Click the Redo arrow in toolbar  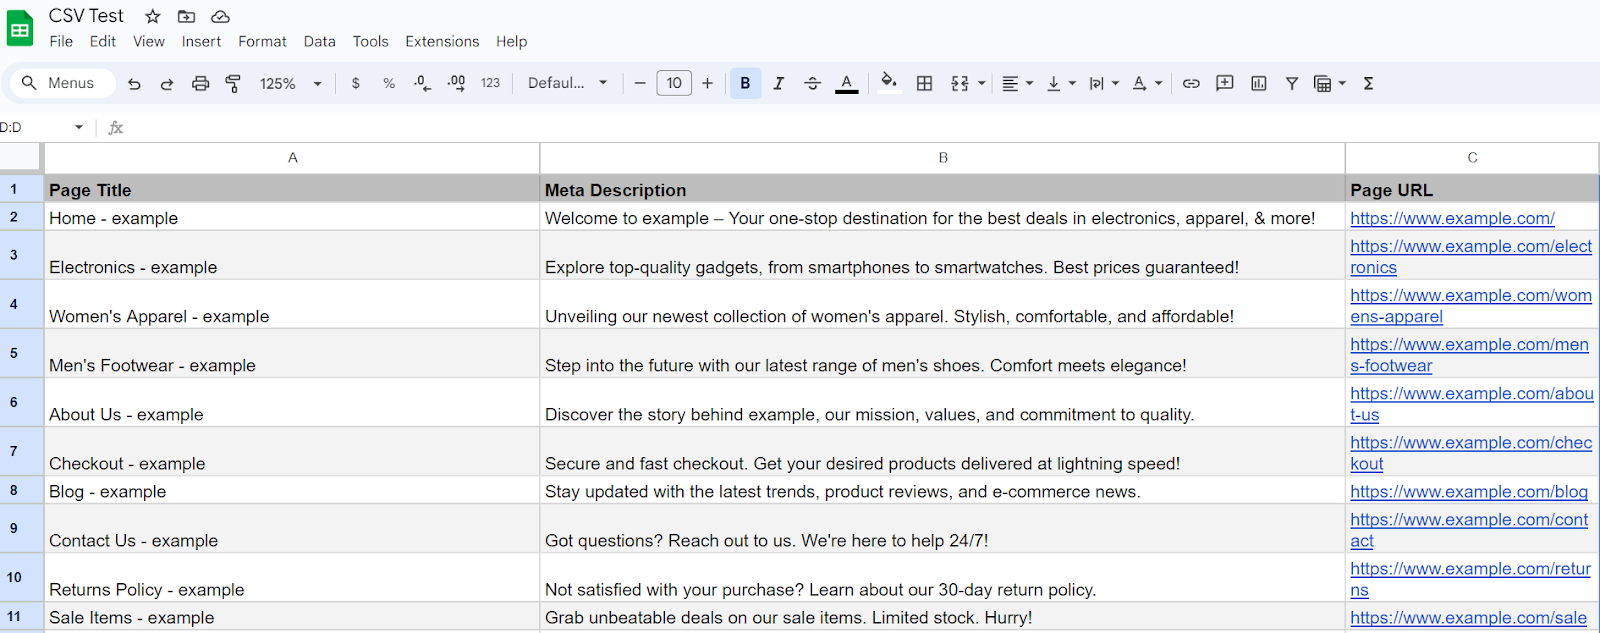click(167, 84)
